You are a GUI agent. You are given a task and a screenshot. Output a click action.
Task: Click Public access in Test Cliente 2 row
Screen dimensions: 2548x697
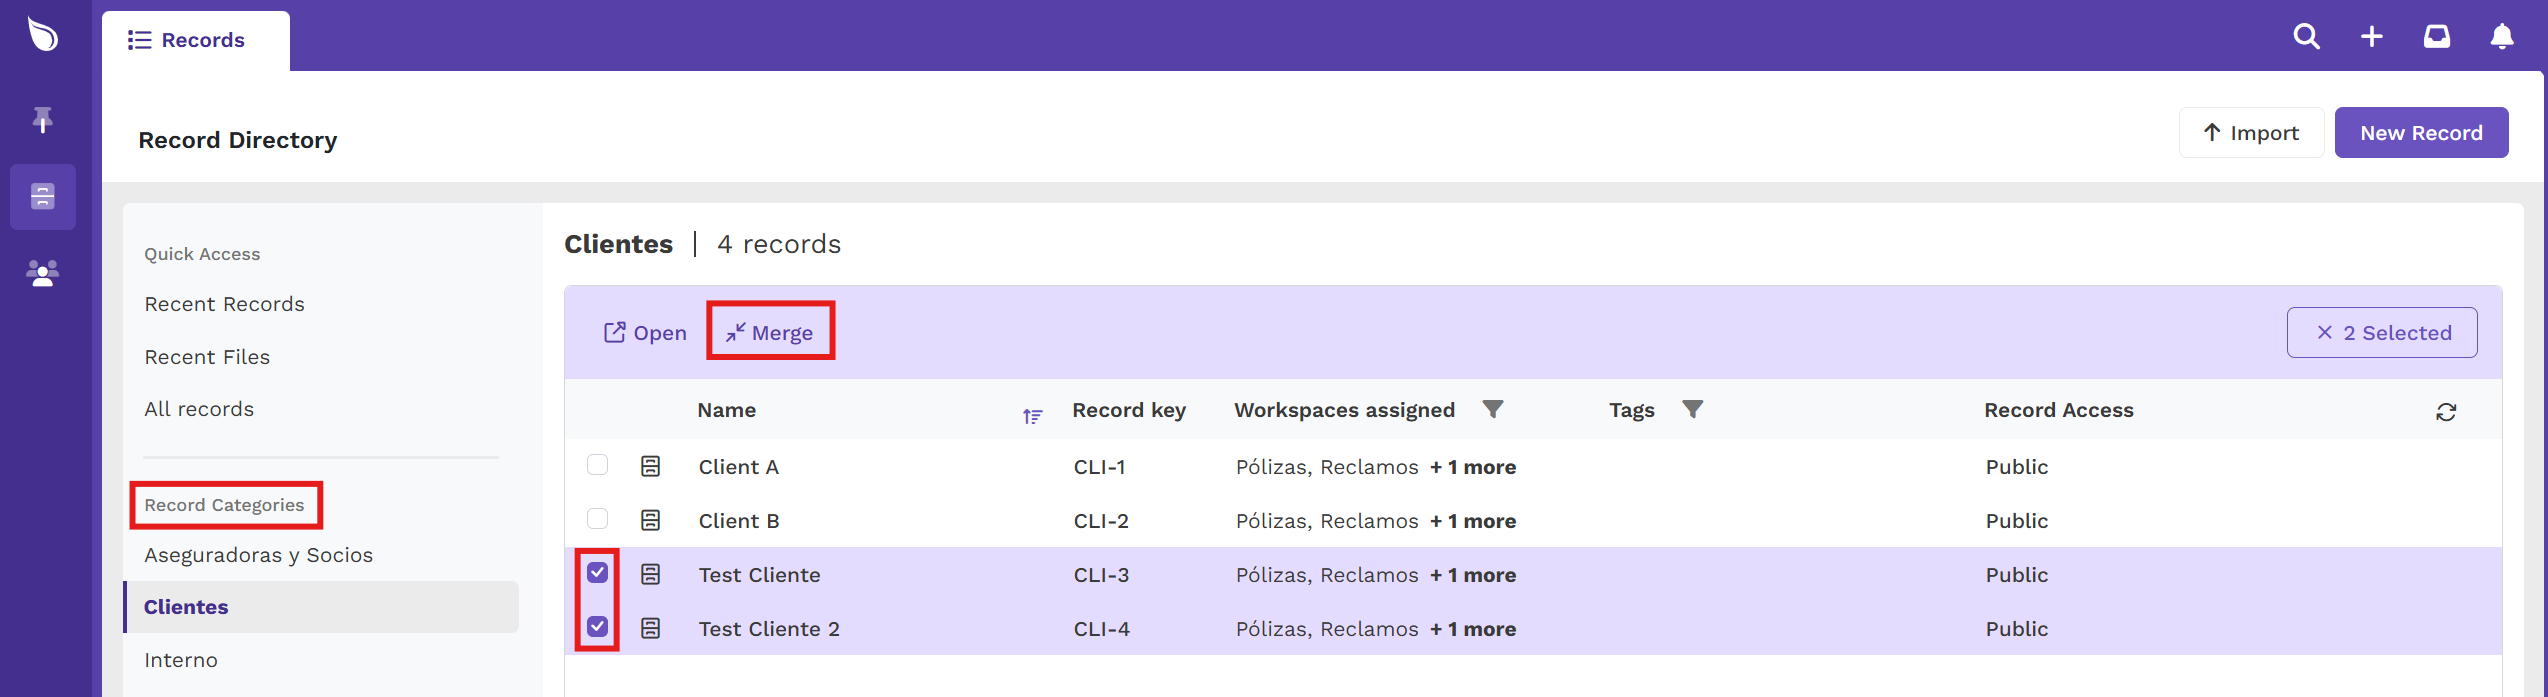click(2016, 629)
